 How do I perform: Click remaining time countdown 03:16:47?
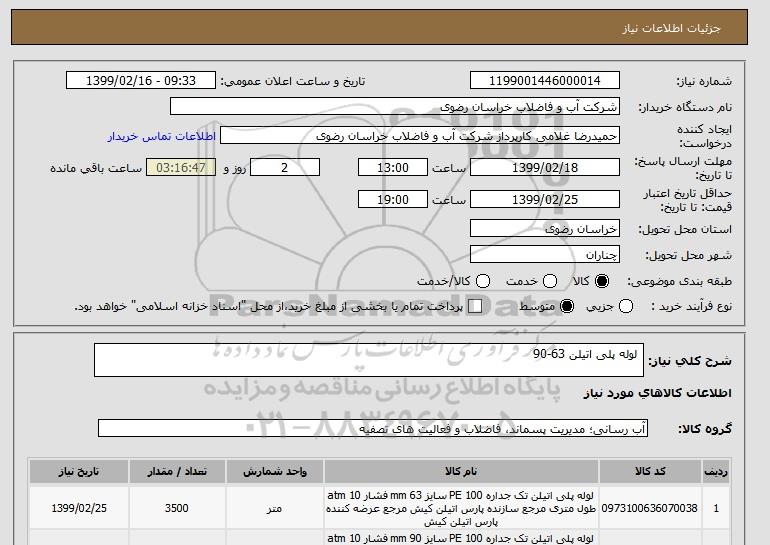pyautogui.click(x=181, y=167)
